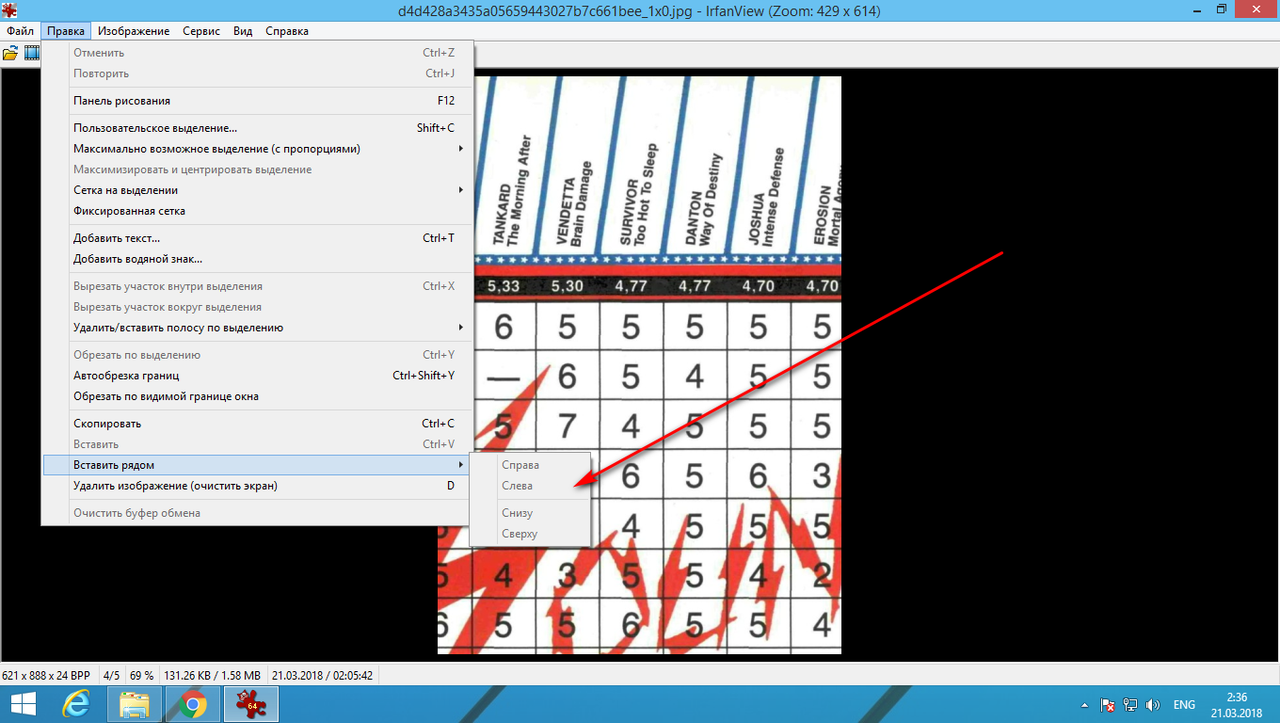Choose Панель рисования from the menu
The width and height of the screenshot is (1280, 723).
click(257, 101)
